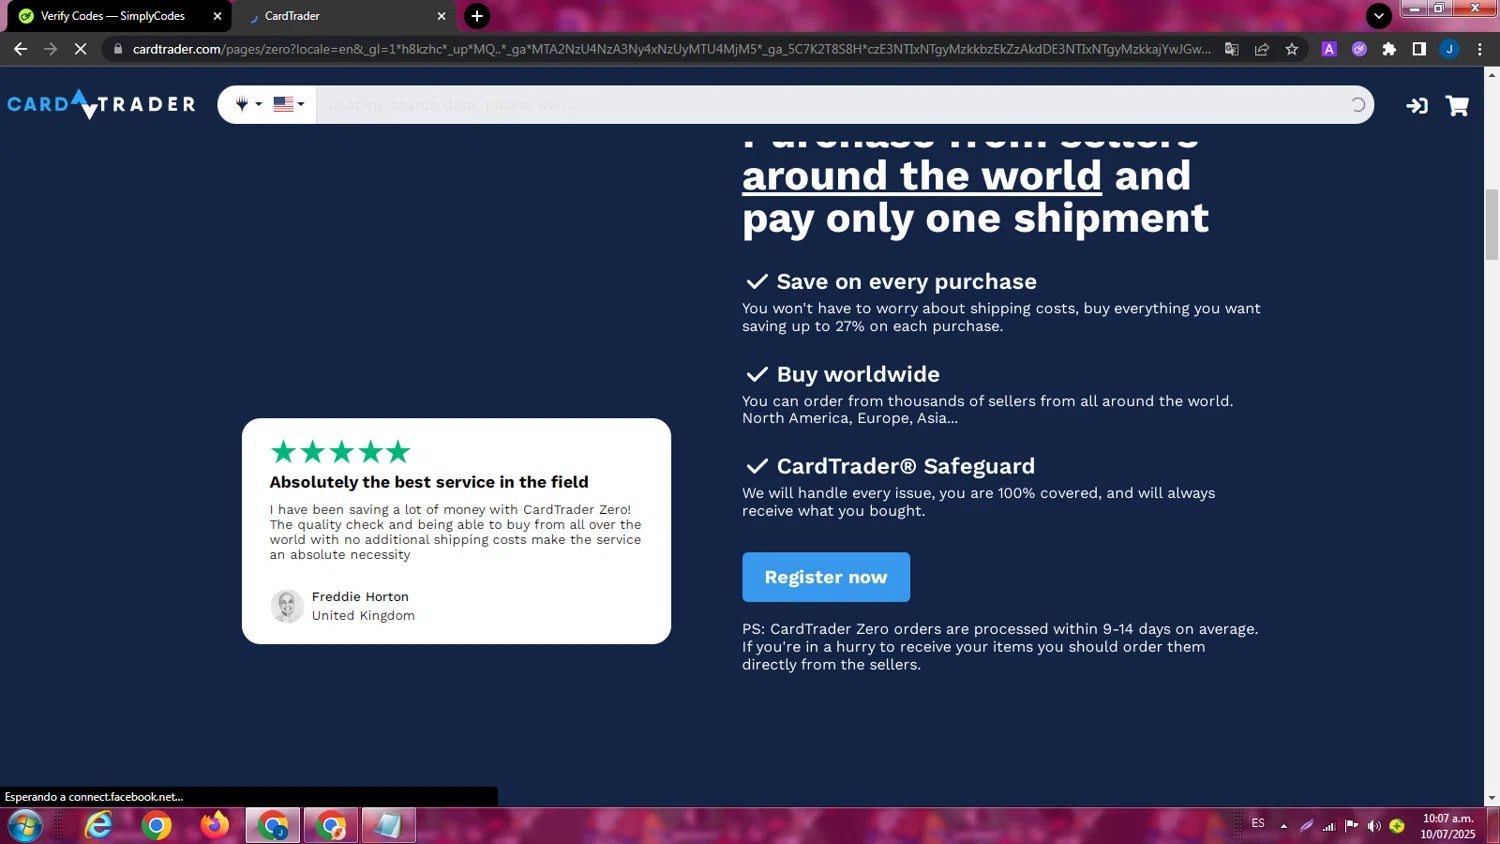The width and height of the screenshot is (1500, 844).
Task: Toggle the browser side panel
Action: coord(1419,49)
